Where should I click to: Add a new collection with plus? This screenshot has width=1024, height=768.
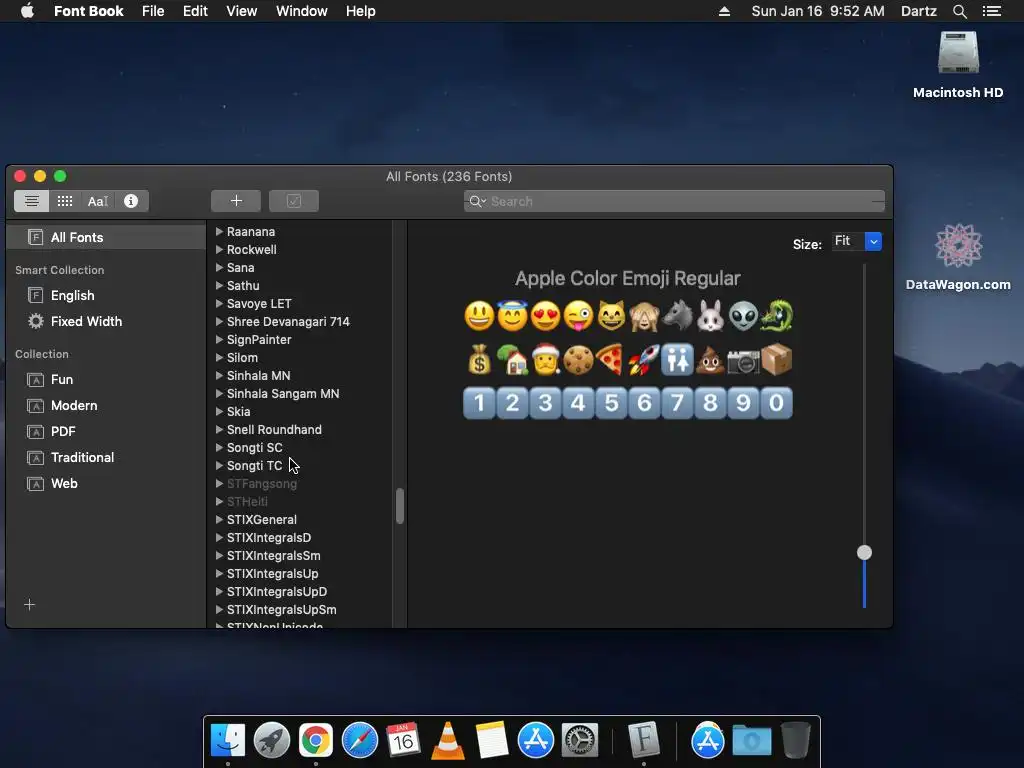[x=29, y=605]
